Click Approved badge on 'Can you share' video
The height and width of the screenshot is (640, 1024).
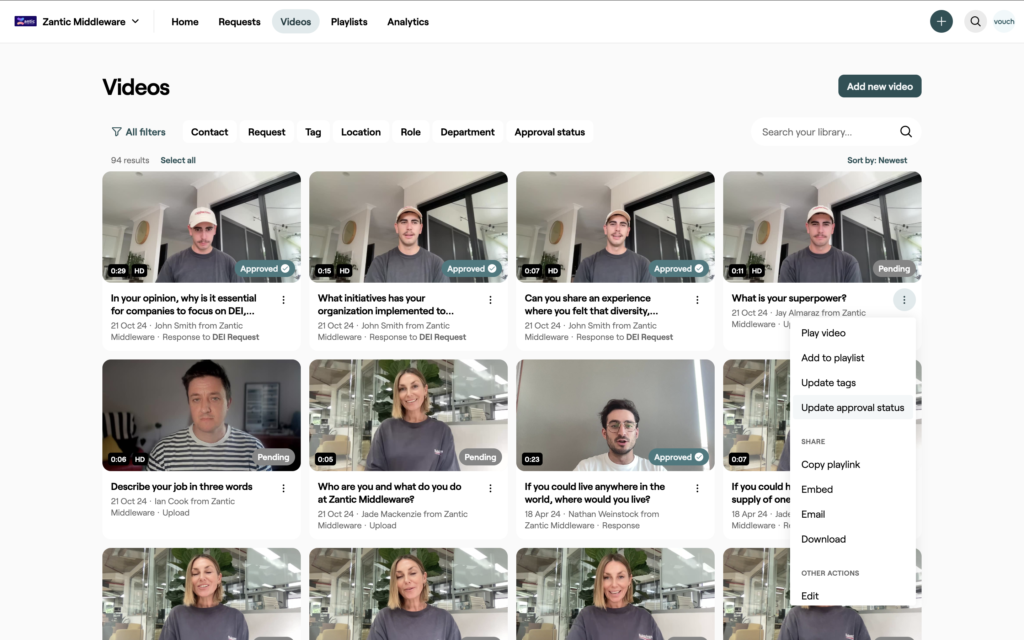click(679, 268)
